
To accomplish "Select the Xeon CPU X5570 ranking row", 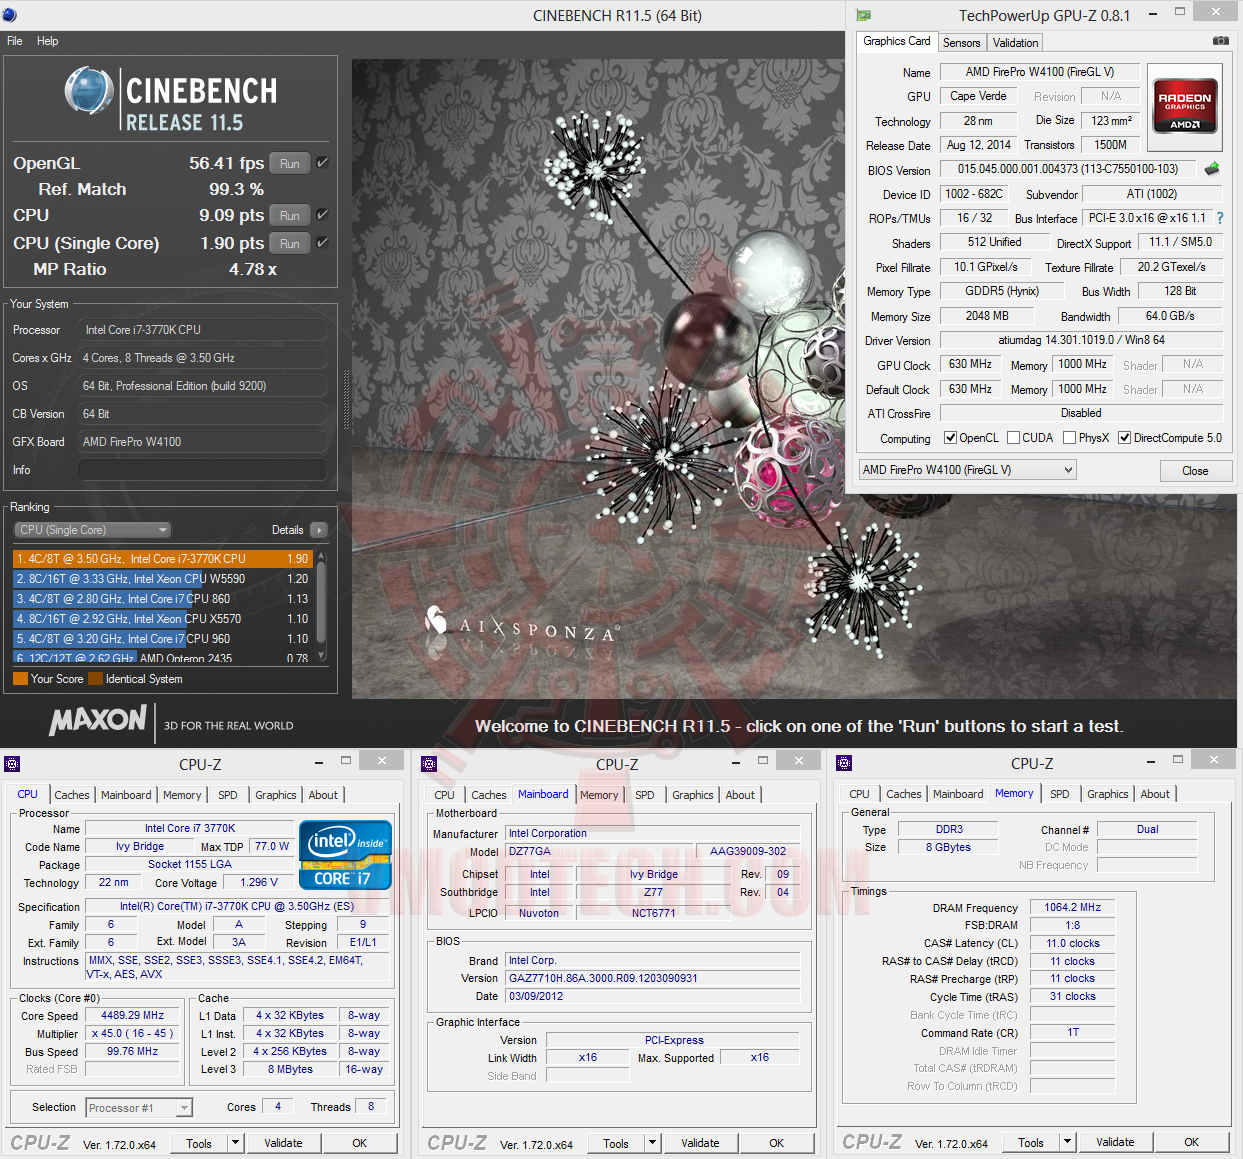I will point(163,619).
